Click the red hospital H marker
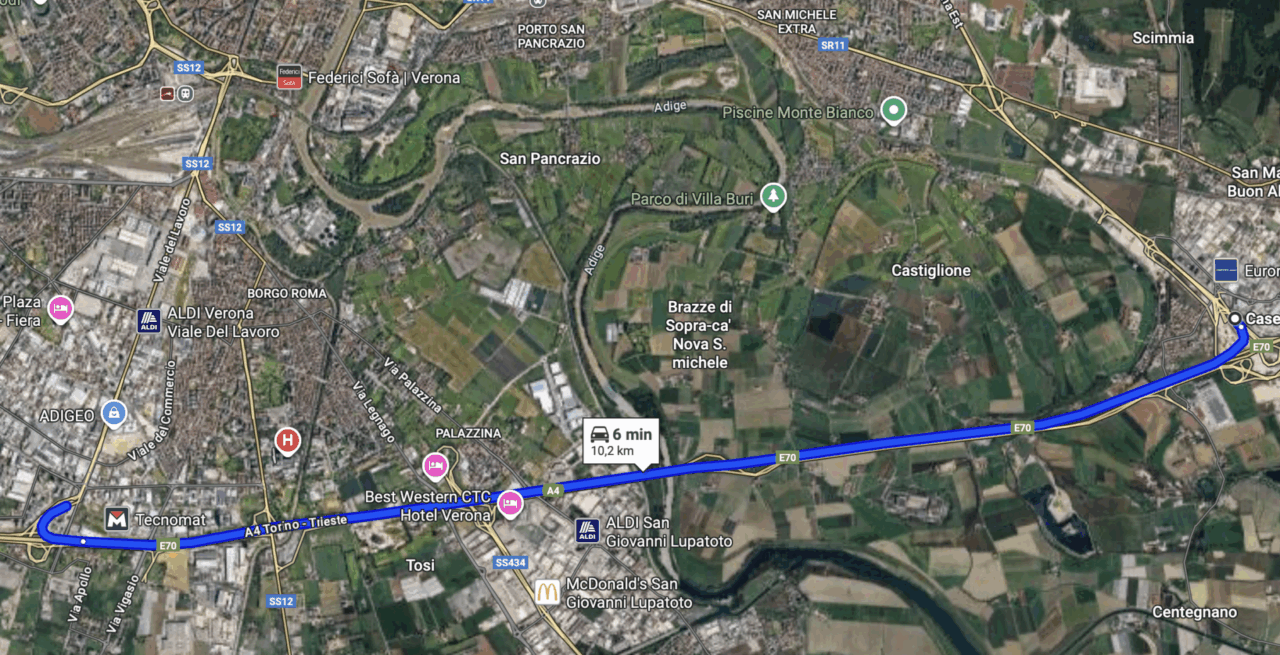The image size is (1280, 655). tap(288, 440)
